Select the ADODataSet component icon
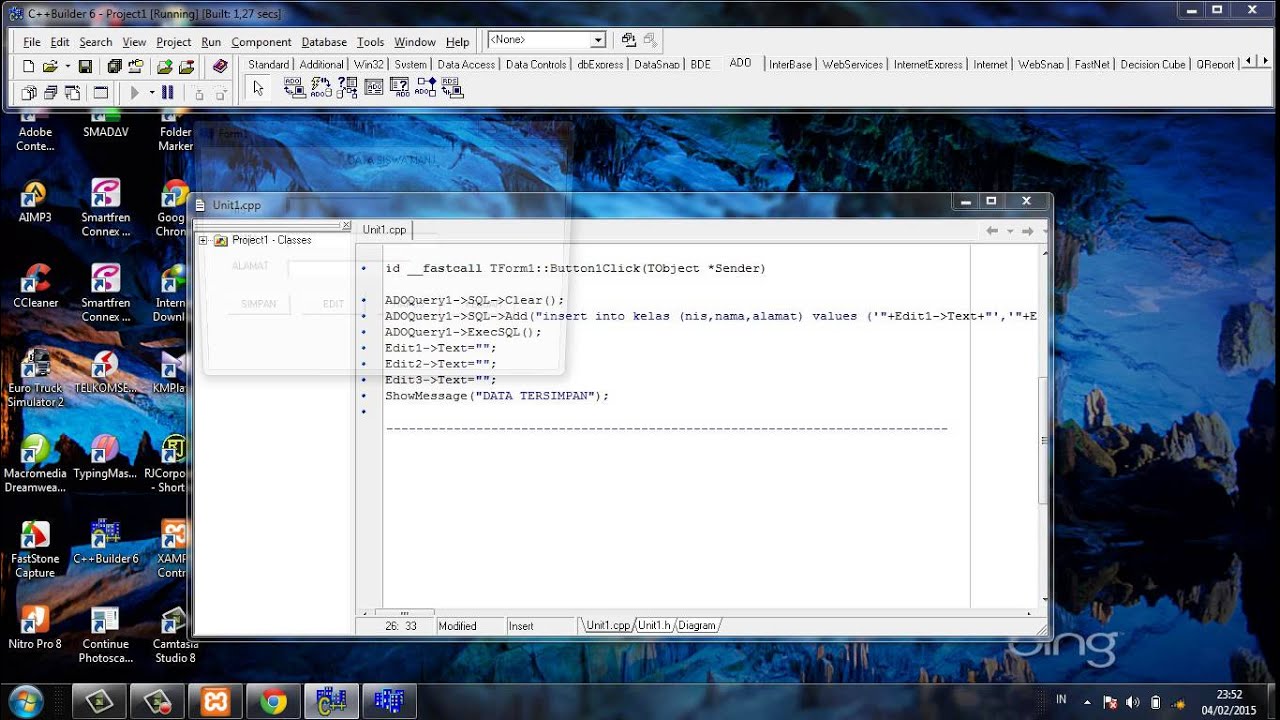 tap(347, 88)
